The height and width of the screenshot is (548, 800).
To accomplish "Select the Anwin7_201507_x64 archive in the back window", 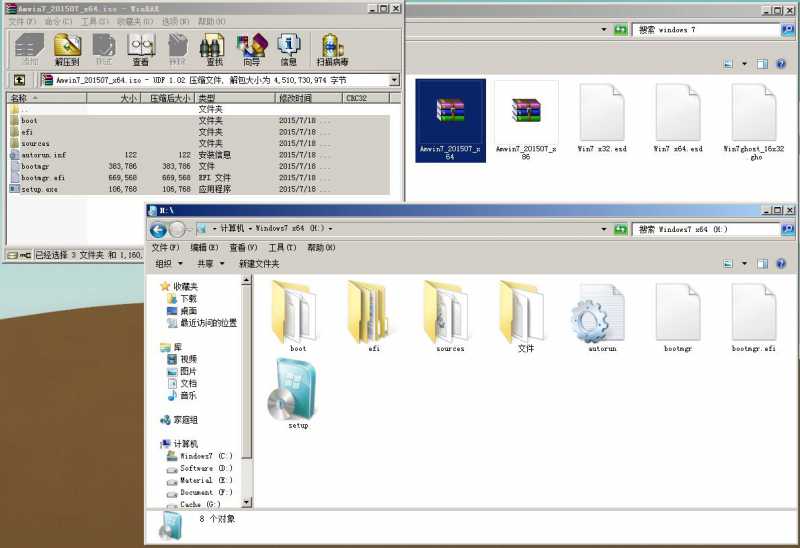I will pos(450,120).
